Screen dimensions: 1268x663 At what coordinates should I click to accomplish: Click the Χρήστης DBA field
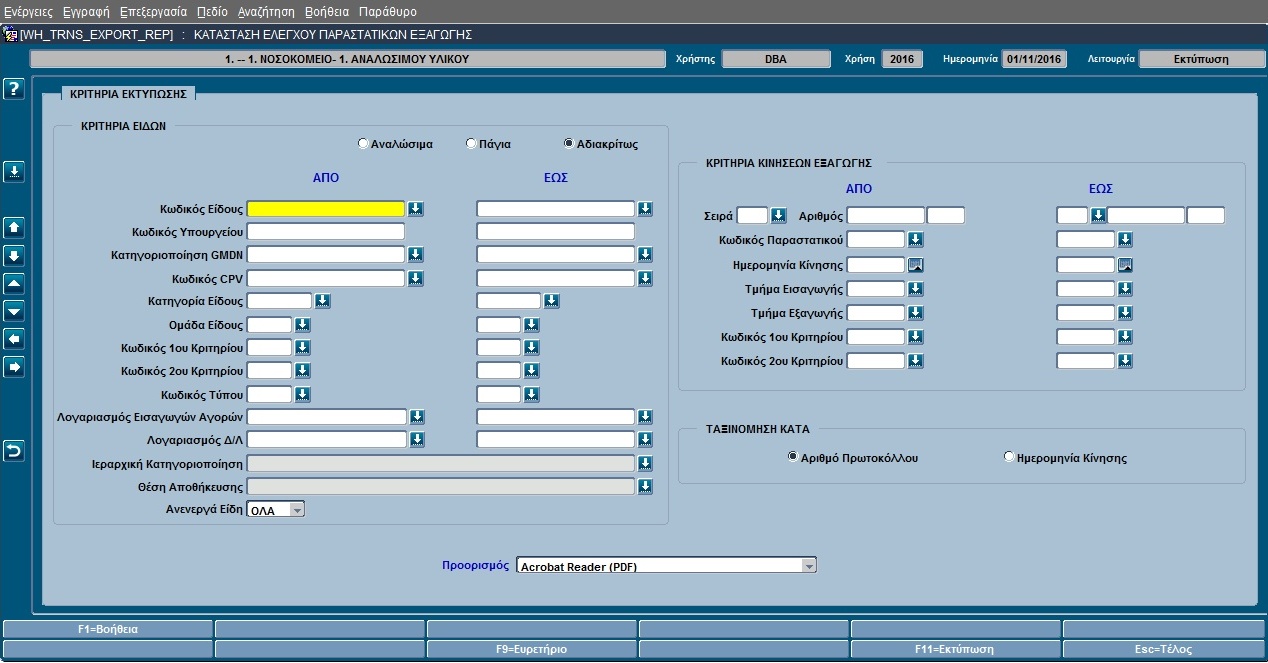tap(776, 59)
